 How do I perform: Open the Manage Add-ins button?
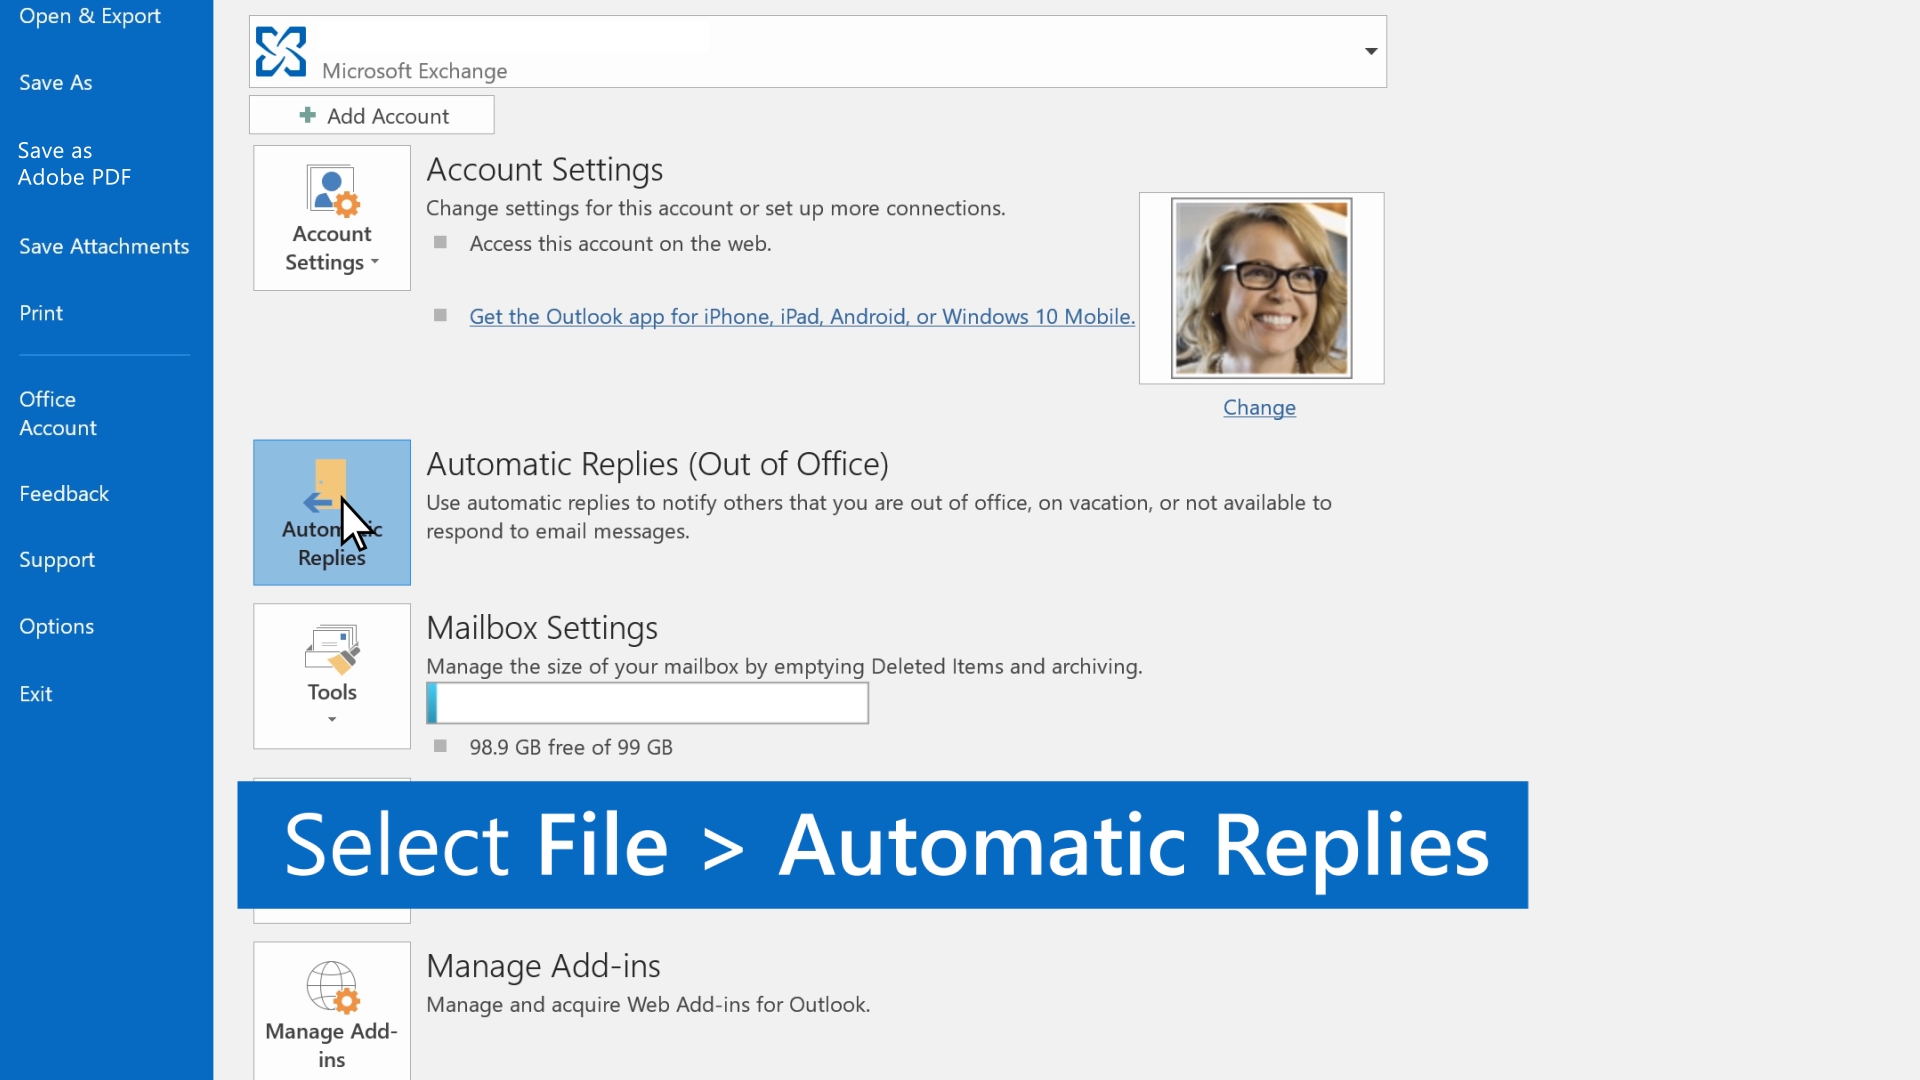pyautogui.click(x=332, y=1011)
